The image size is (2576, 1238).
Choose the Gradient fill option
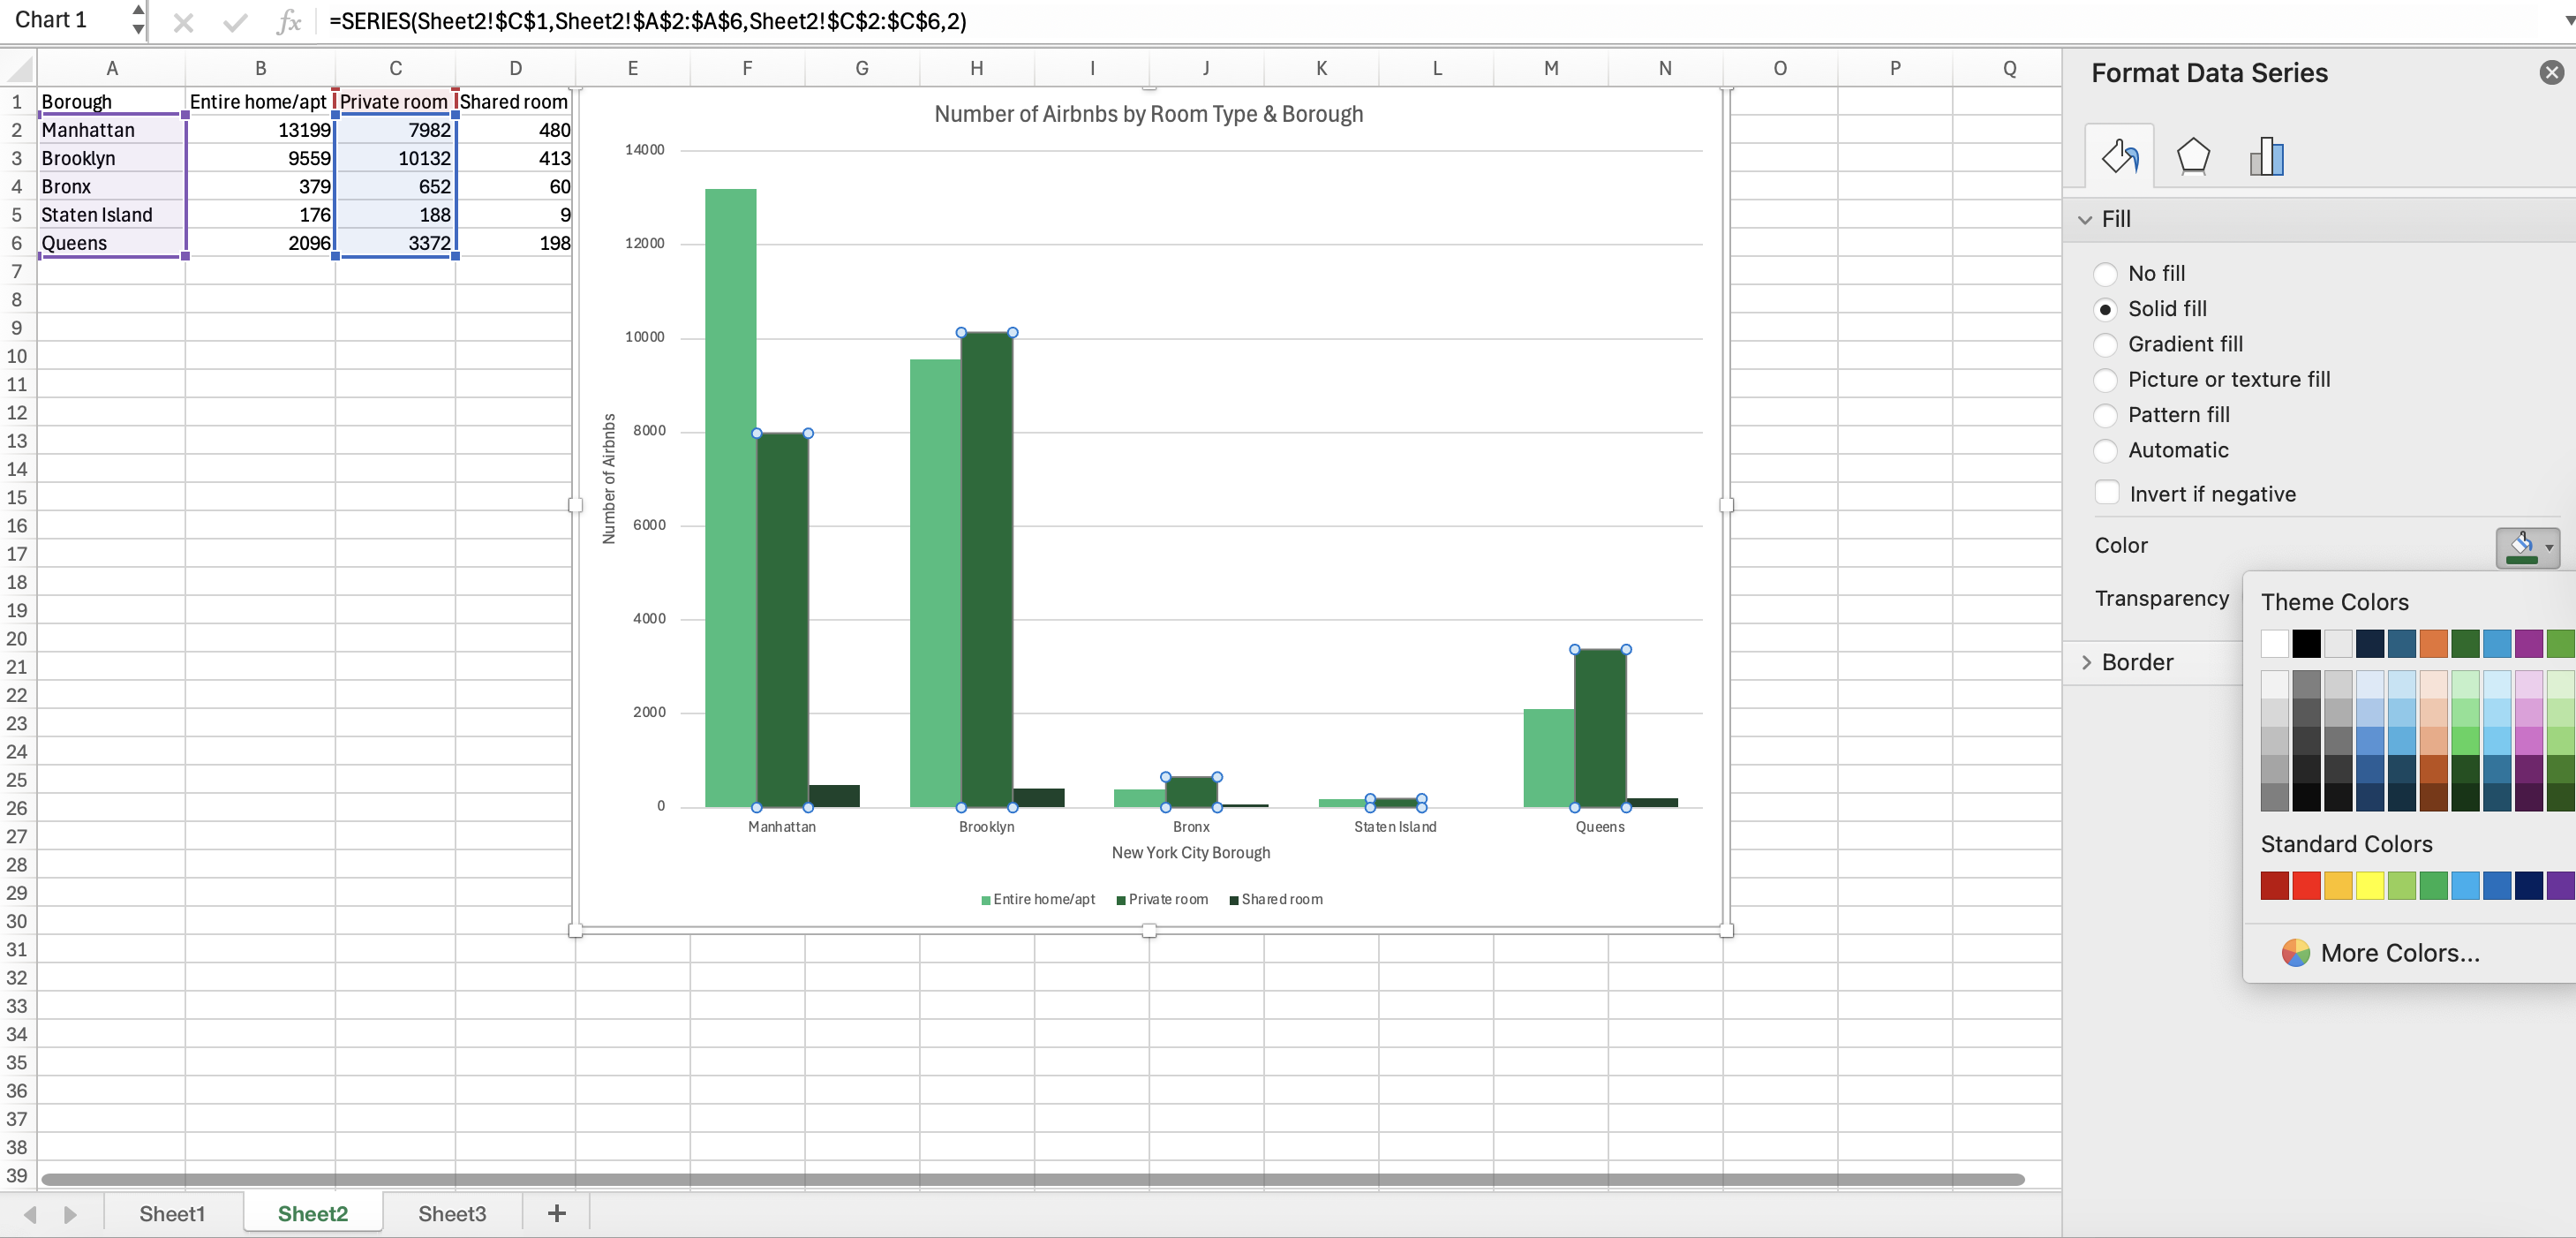click(2105, 344)
